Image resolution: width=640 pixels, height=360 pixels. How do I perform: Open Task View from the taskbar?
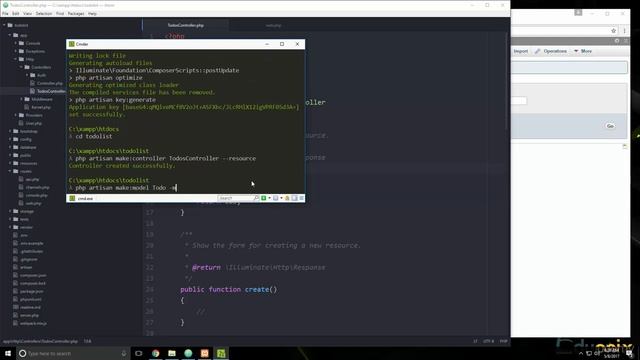139,353
